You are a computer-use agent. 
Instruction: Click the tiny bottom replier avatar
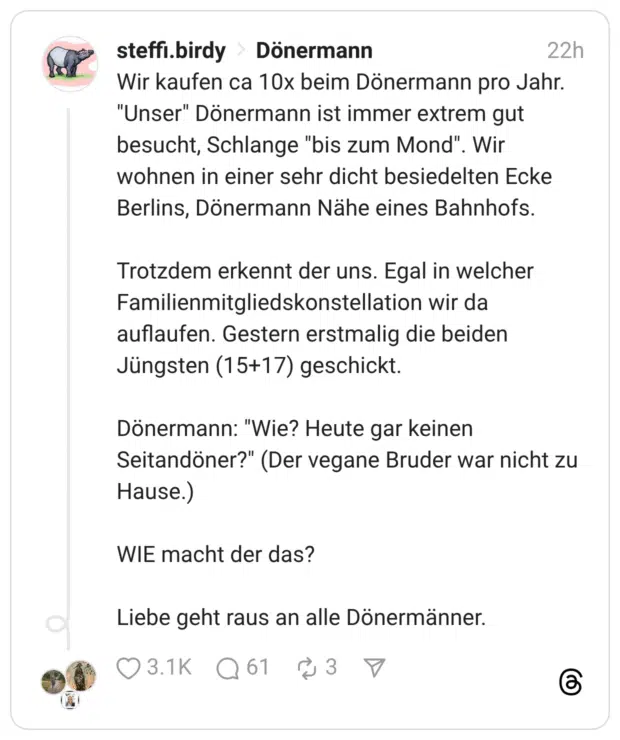point(69,702)
